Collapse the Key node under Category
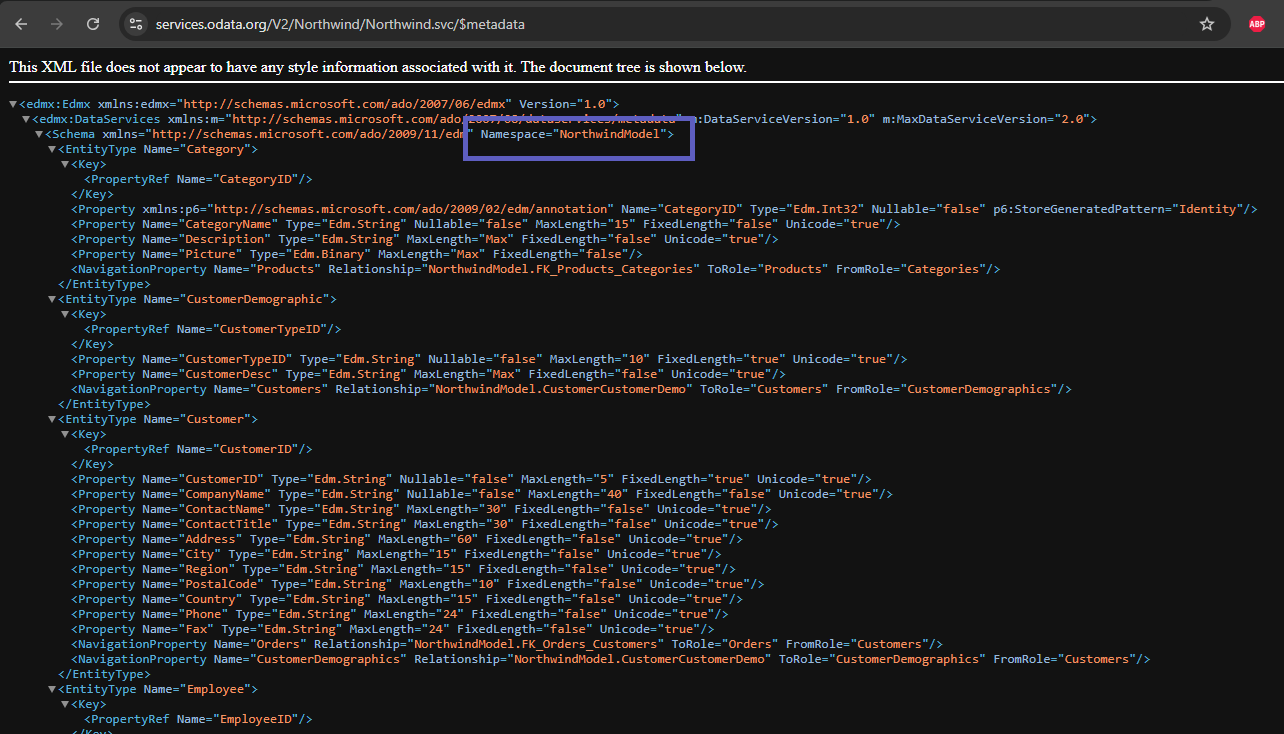Image resolution: width=1284 pixels, height=734 pixels. click(x=66, y=165)
